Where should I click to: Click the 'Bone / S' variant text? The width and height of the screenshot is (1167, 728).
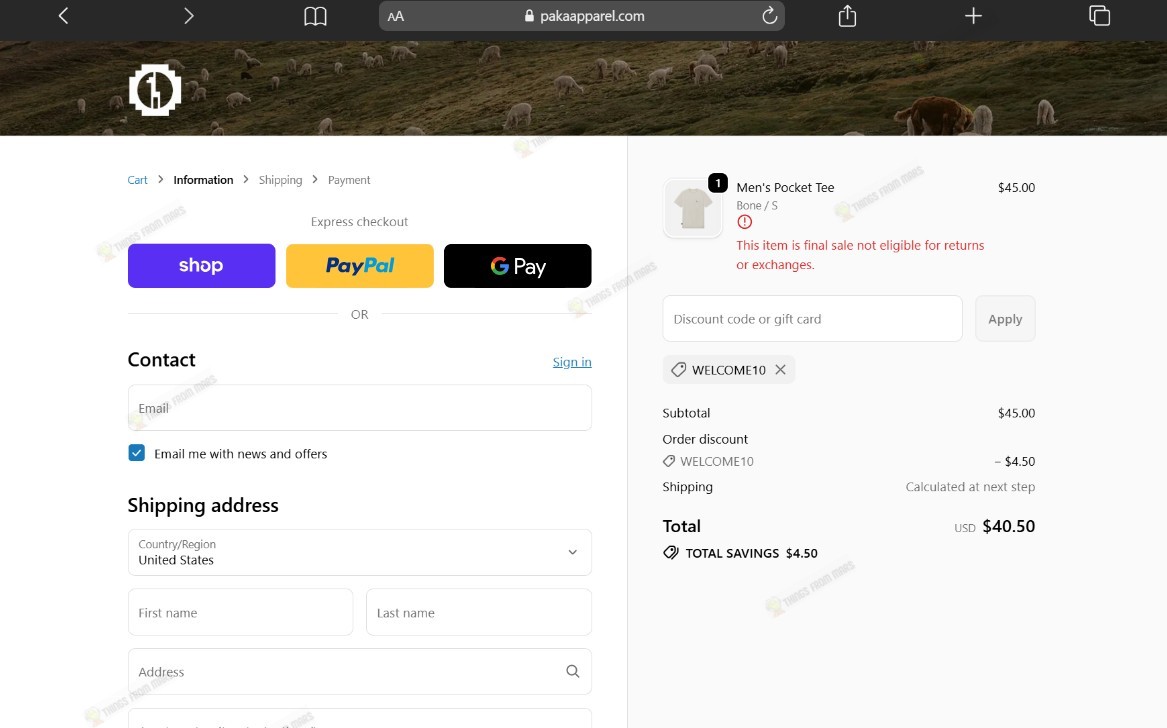click(x=757, y=205)
